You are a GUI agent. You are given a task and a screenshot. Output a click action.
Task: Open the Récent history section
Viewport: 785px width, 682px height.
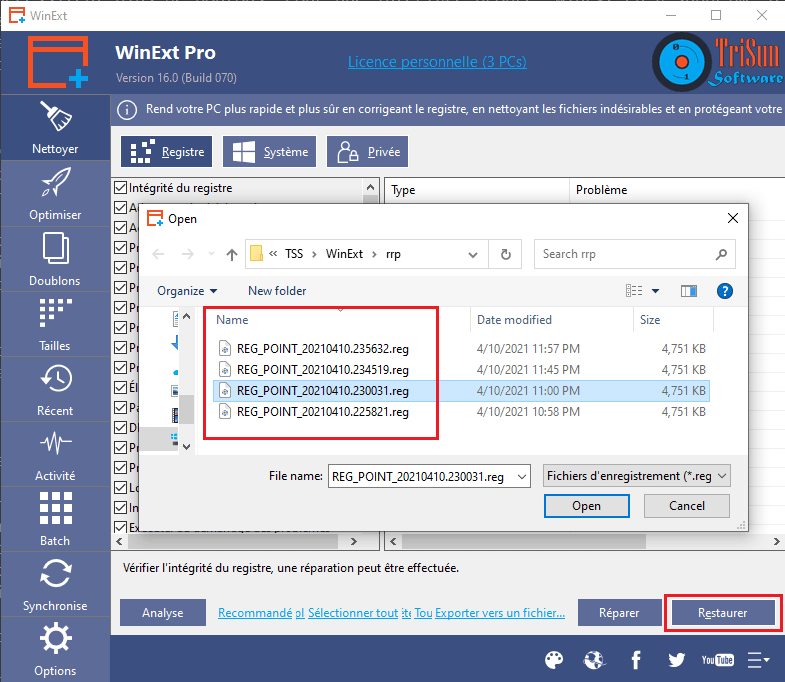pos(55,389)
